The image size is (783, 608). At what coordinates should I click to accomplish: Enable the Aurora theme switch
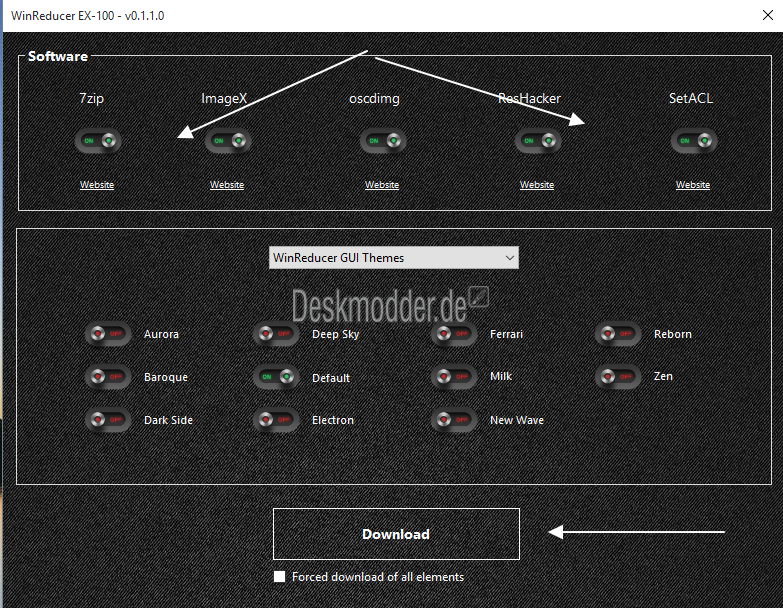pos(108,333)
